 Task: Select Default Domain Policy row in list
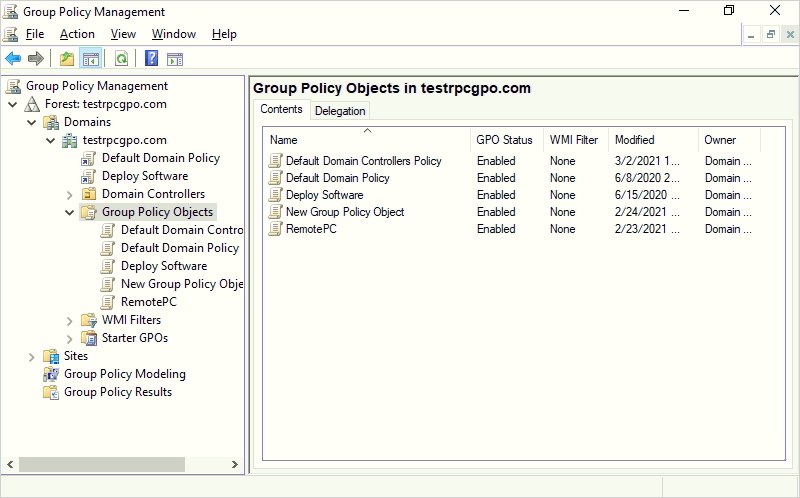pos(338,178)
